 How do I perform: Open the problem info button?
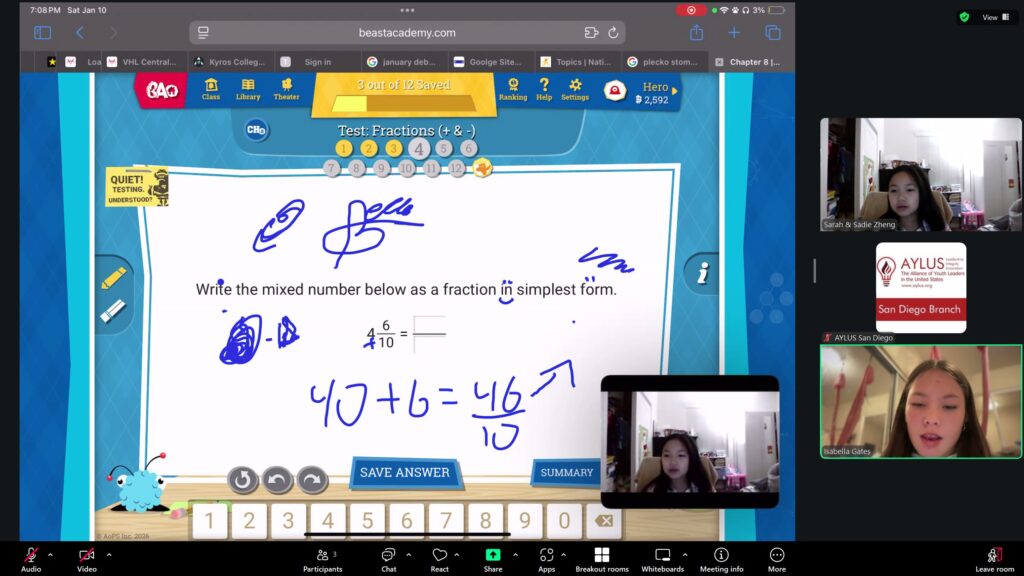coord(703,273)
